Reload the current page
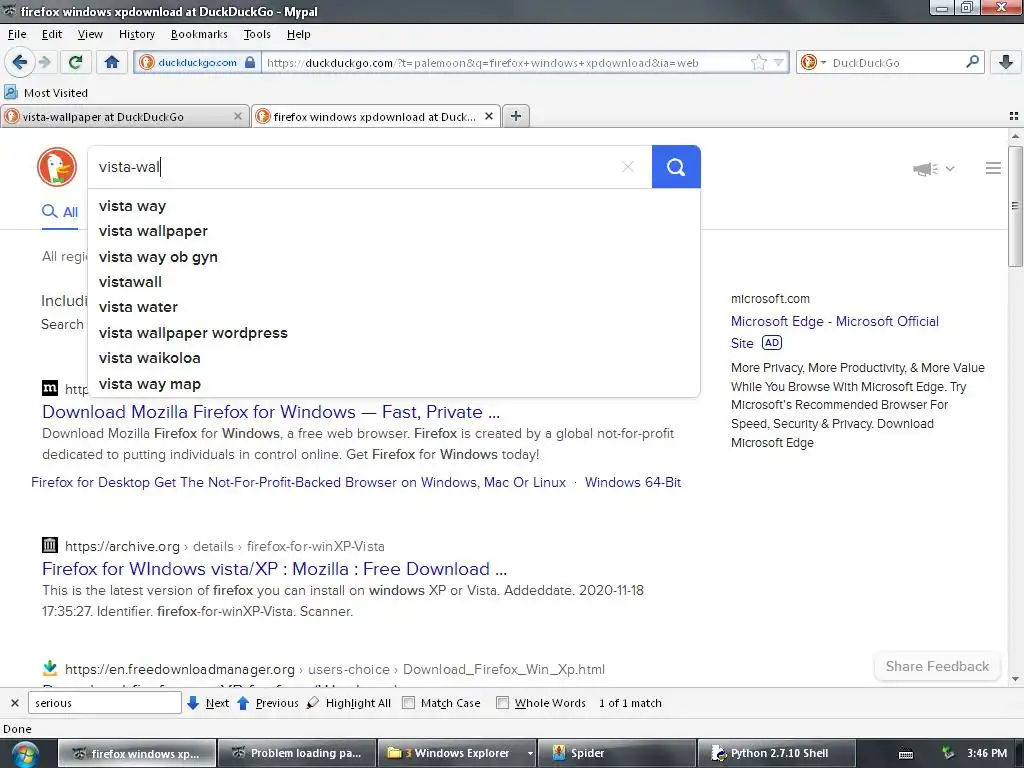Viewport: 1024px width, 768px height. coord(75,62)
